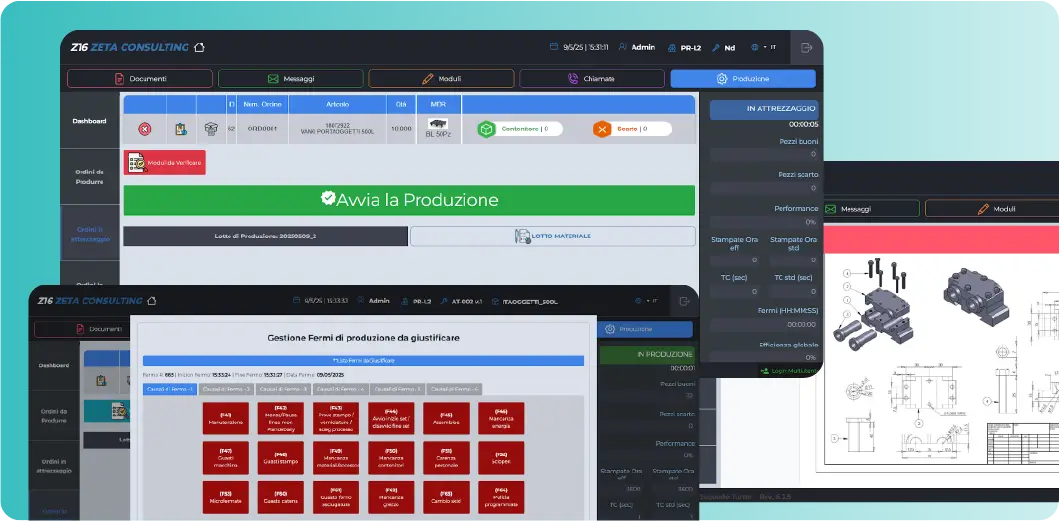Open Moduli da Verificare red button
Screen dimensions: 1059x521
click(x=165, y=162)
